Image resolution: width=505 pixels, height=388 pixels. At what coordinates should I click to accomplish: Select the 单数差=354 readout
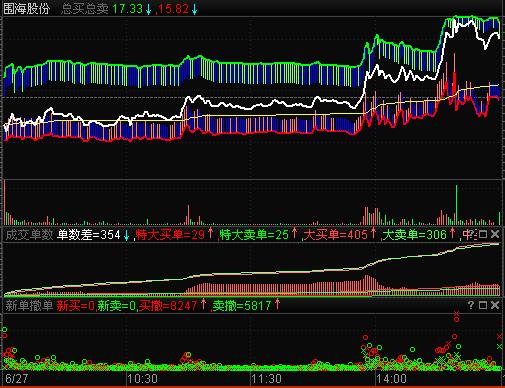tap(89, 235)
